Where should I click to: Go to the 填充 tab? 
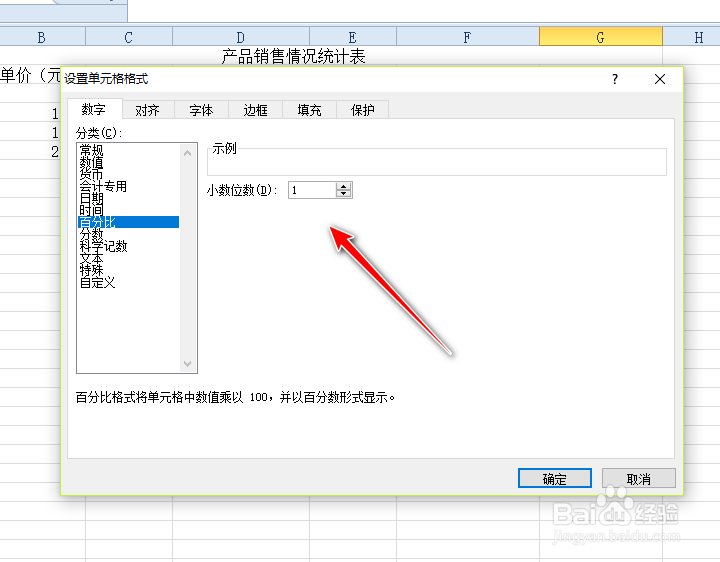309,110
